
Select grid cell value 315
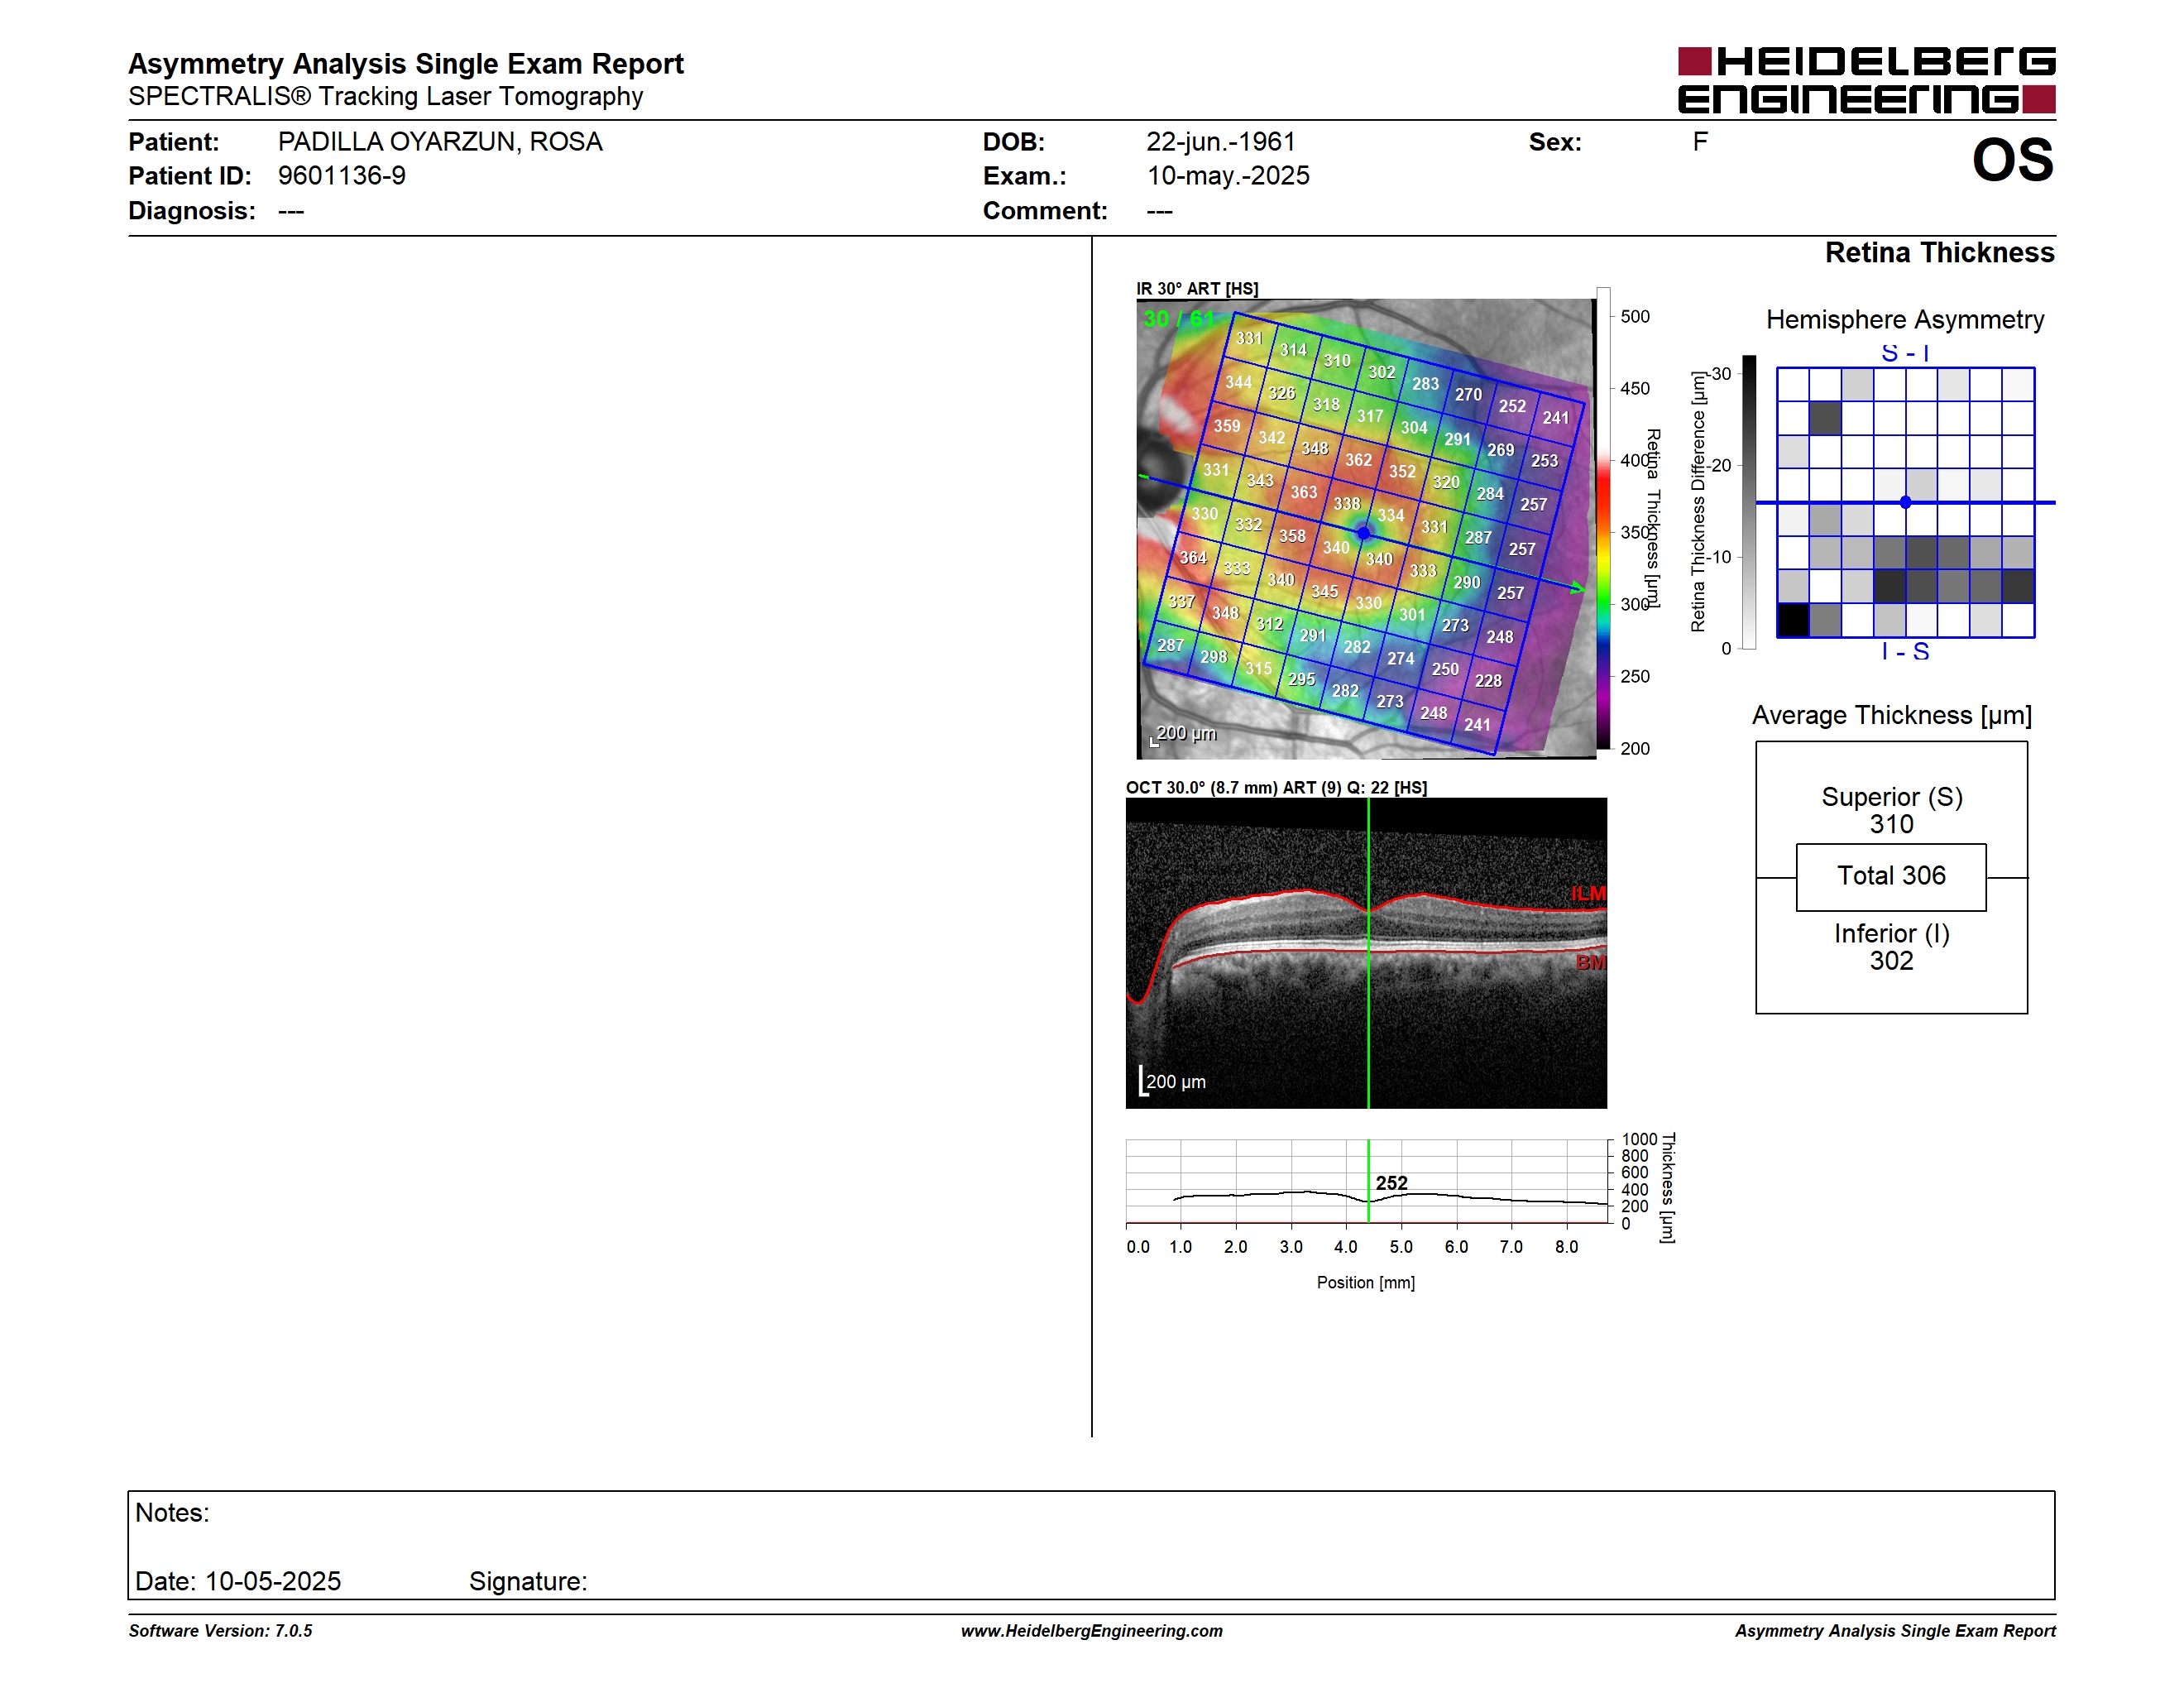pyautogui.click(x=1258, y=668)
